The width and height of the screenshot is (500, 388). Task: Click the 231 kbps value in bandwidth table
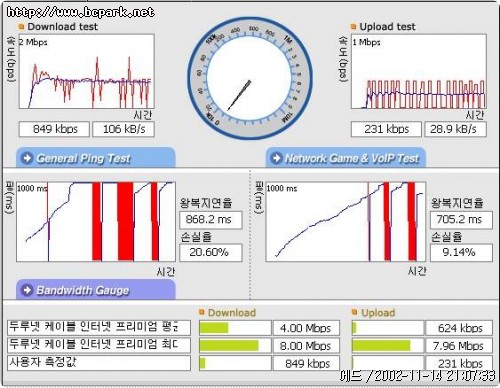(x=459, y=363)
